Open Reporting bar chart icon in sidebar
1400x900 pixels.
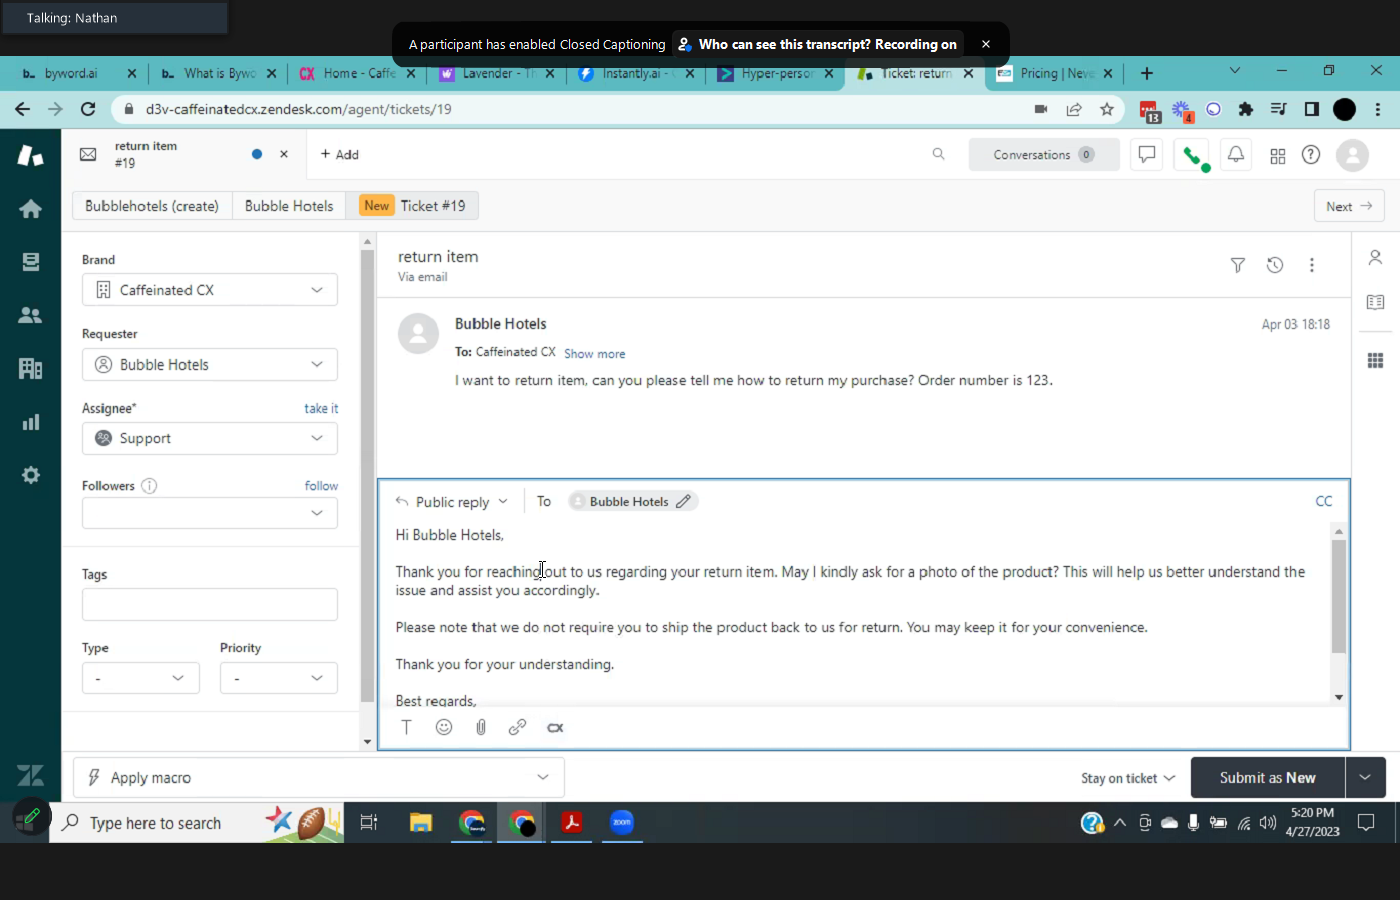[31, 422]
